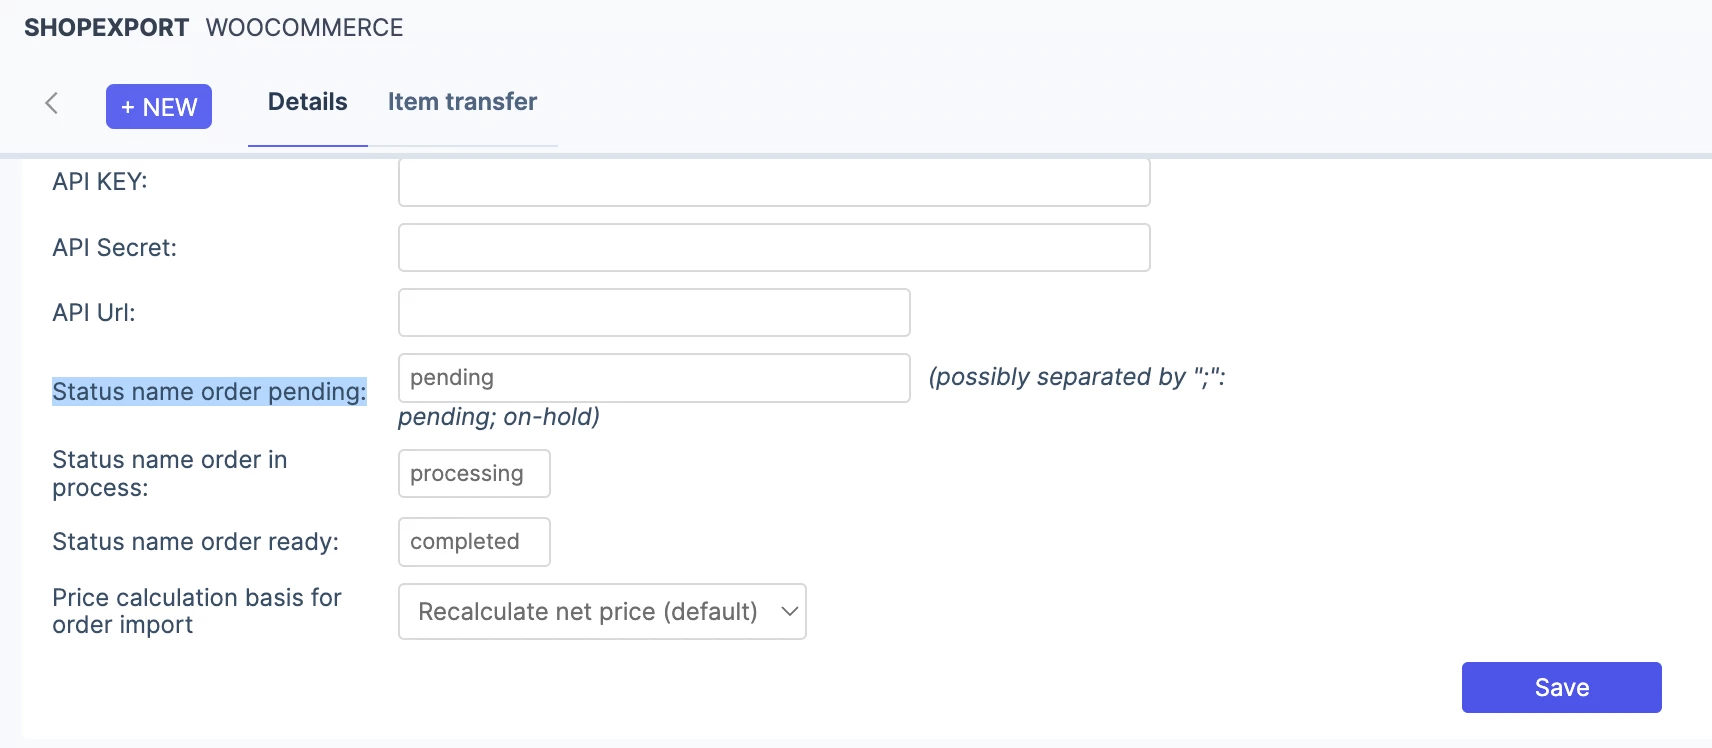Click the Price calculation basis label
Image resolution: width=1712 pixels, height=748 pixels.
tap(197, 611)
